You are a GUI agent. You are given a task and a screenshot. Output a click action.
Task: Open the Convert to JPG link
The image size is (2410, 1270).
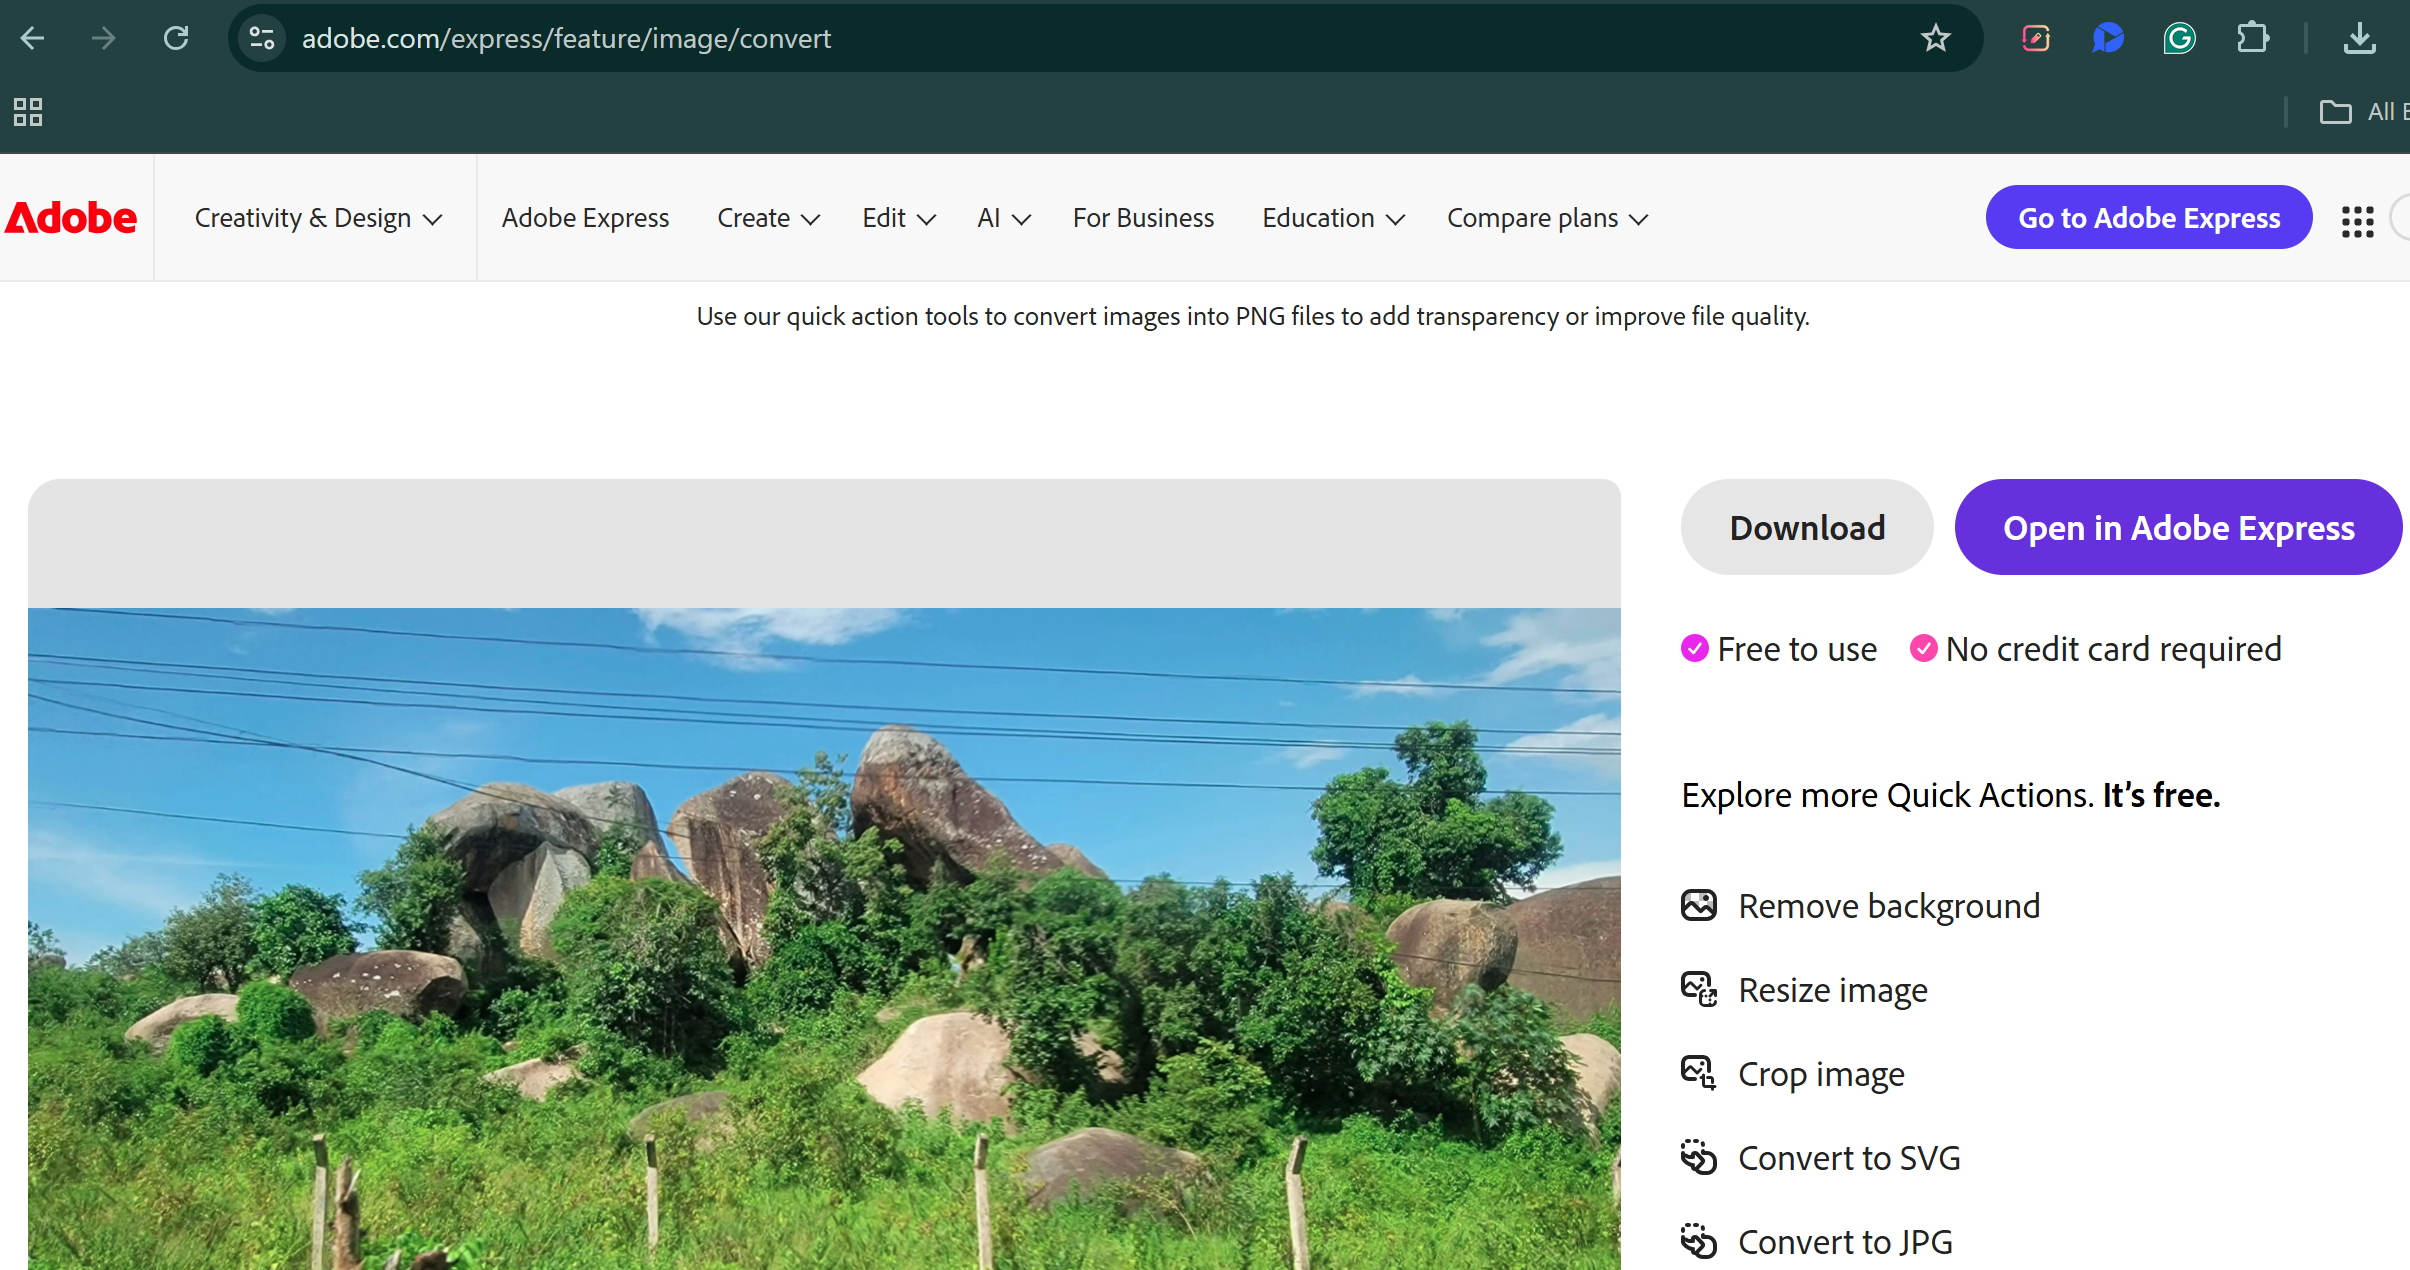[x=1845, y=1242]
